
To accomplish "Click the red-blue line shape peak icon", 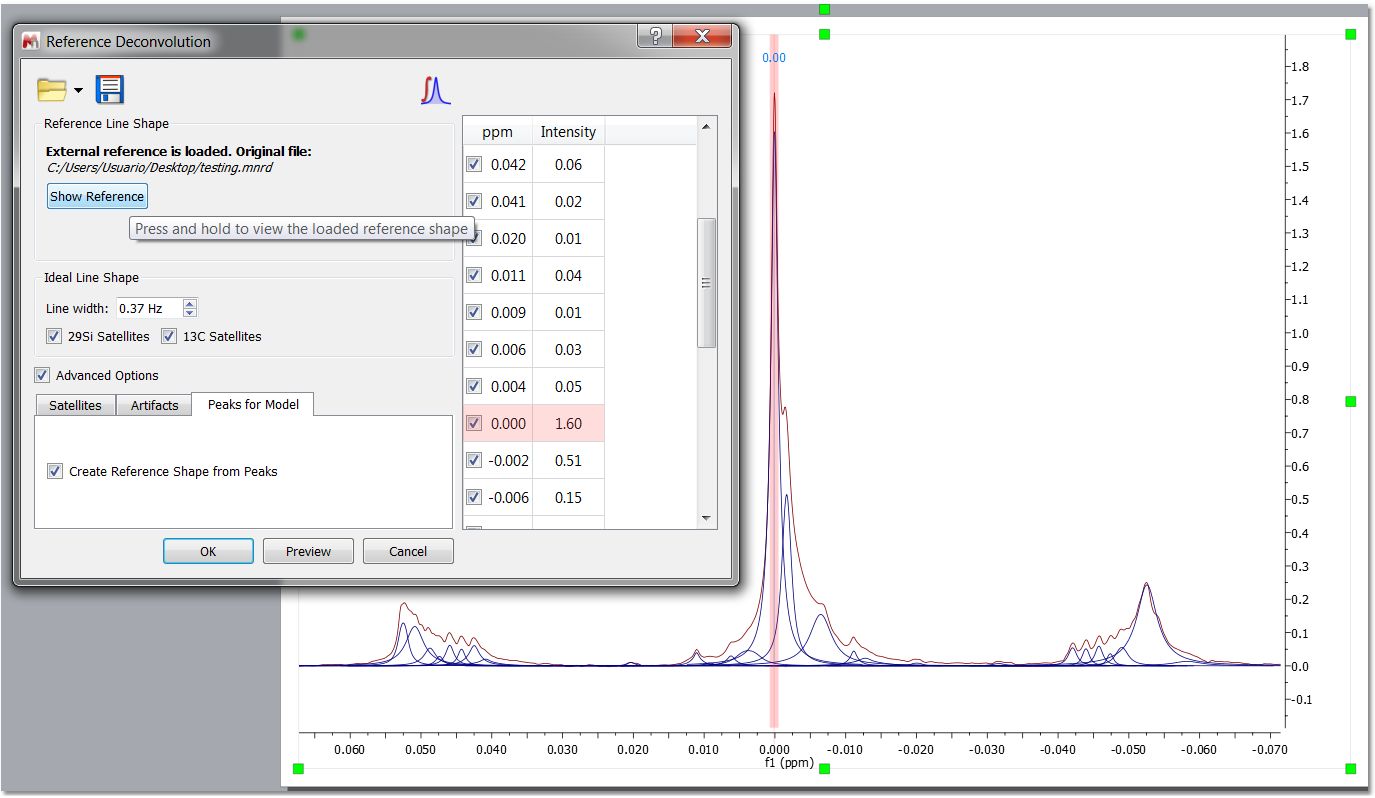I will click(x=435, y=91).
